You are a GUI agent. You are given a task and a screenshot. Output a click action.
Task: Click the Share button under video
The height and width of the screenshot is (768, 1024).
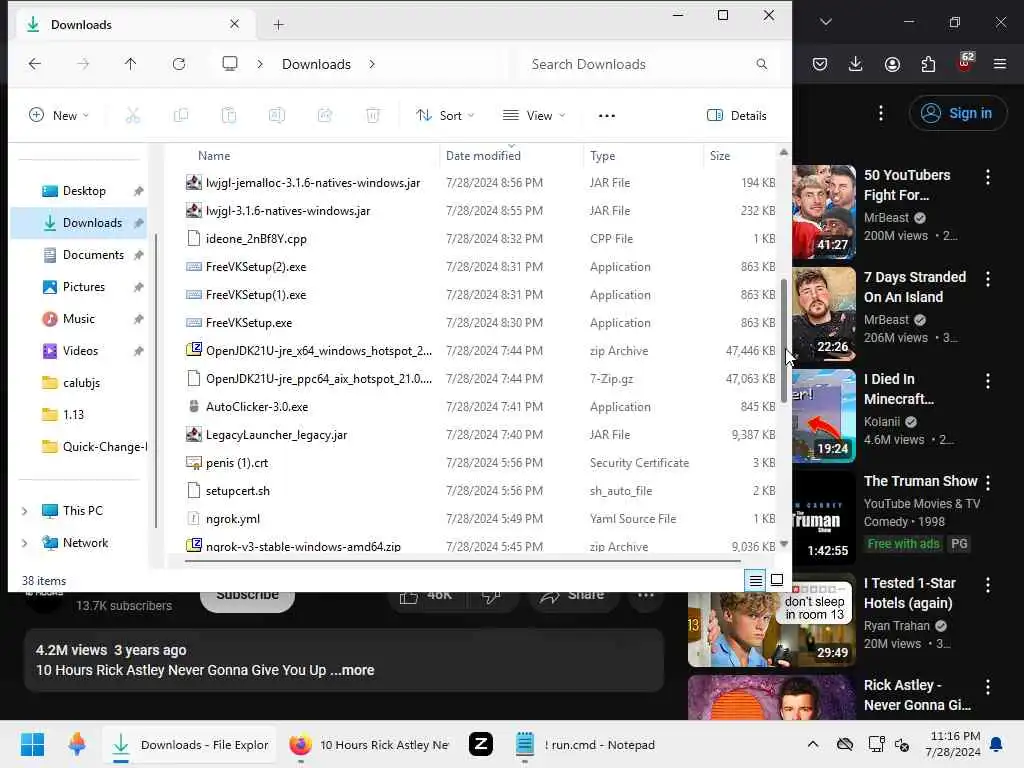(x=574, y=596)
